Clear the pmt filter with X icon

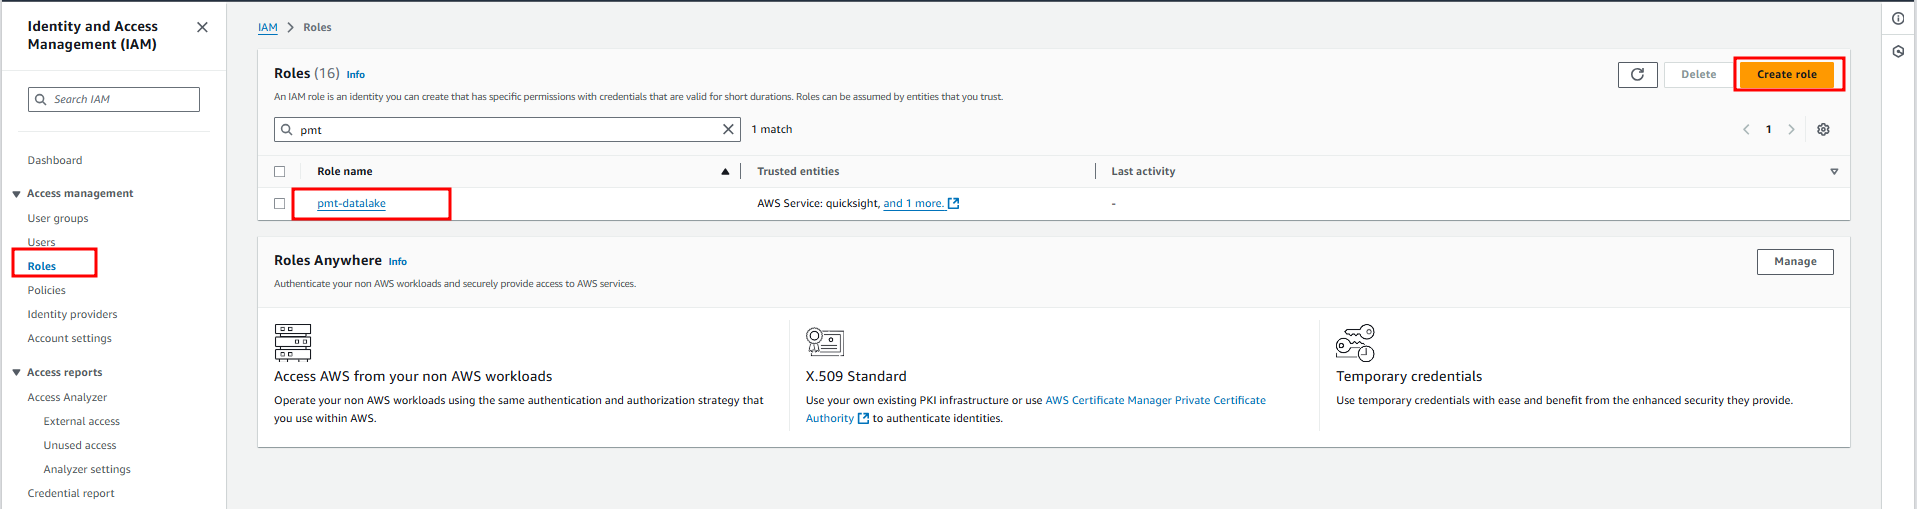pyautogui.click(x=728, y=130)
